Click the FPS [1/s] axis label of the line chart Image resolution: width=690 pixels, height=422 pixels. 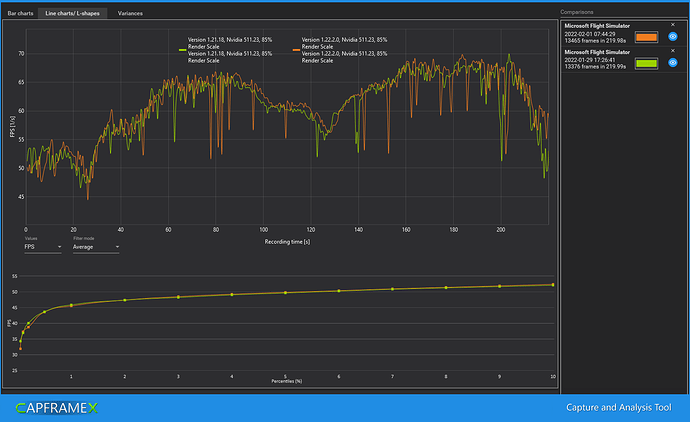click(12, 127)
